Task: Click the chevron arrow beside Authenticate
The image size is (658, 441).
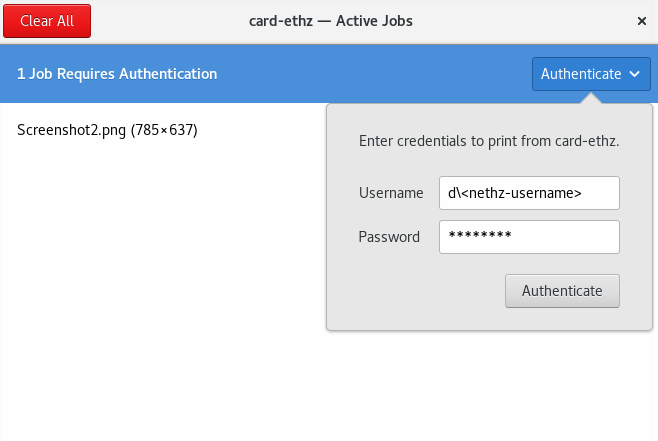Action: tap(634, 74)
